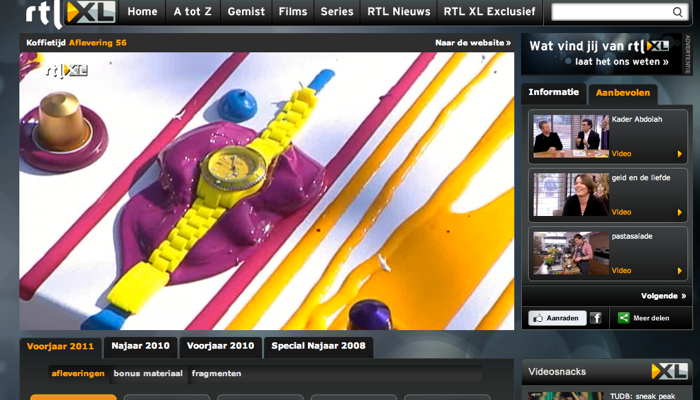This screenshot has width=700, height=400.
Task: Click the laat het ons weten banner
Action: click(x=601, y=54)
